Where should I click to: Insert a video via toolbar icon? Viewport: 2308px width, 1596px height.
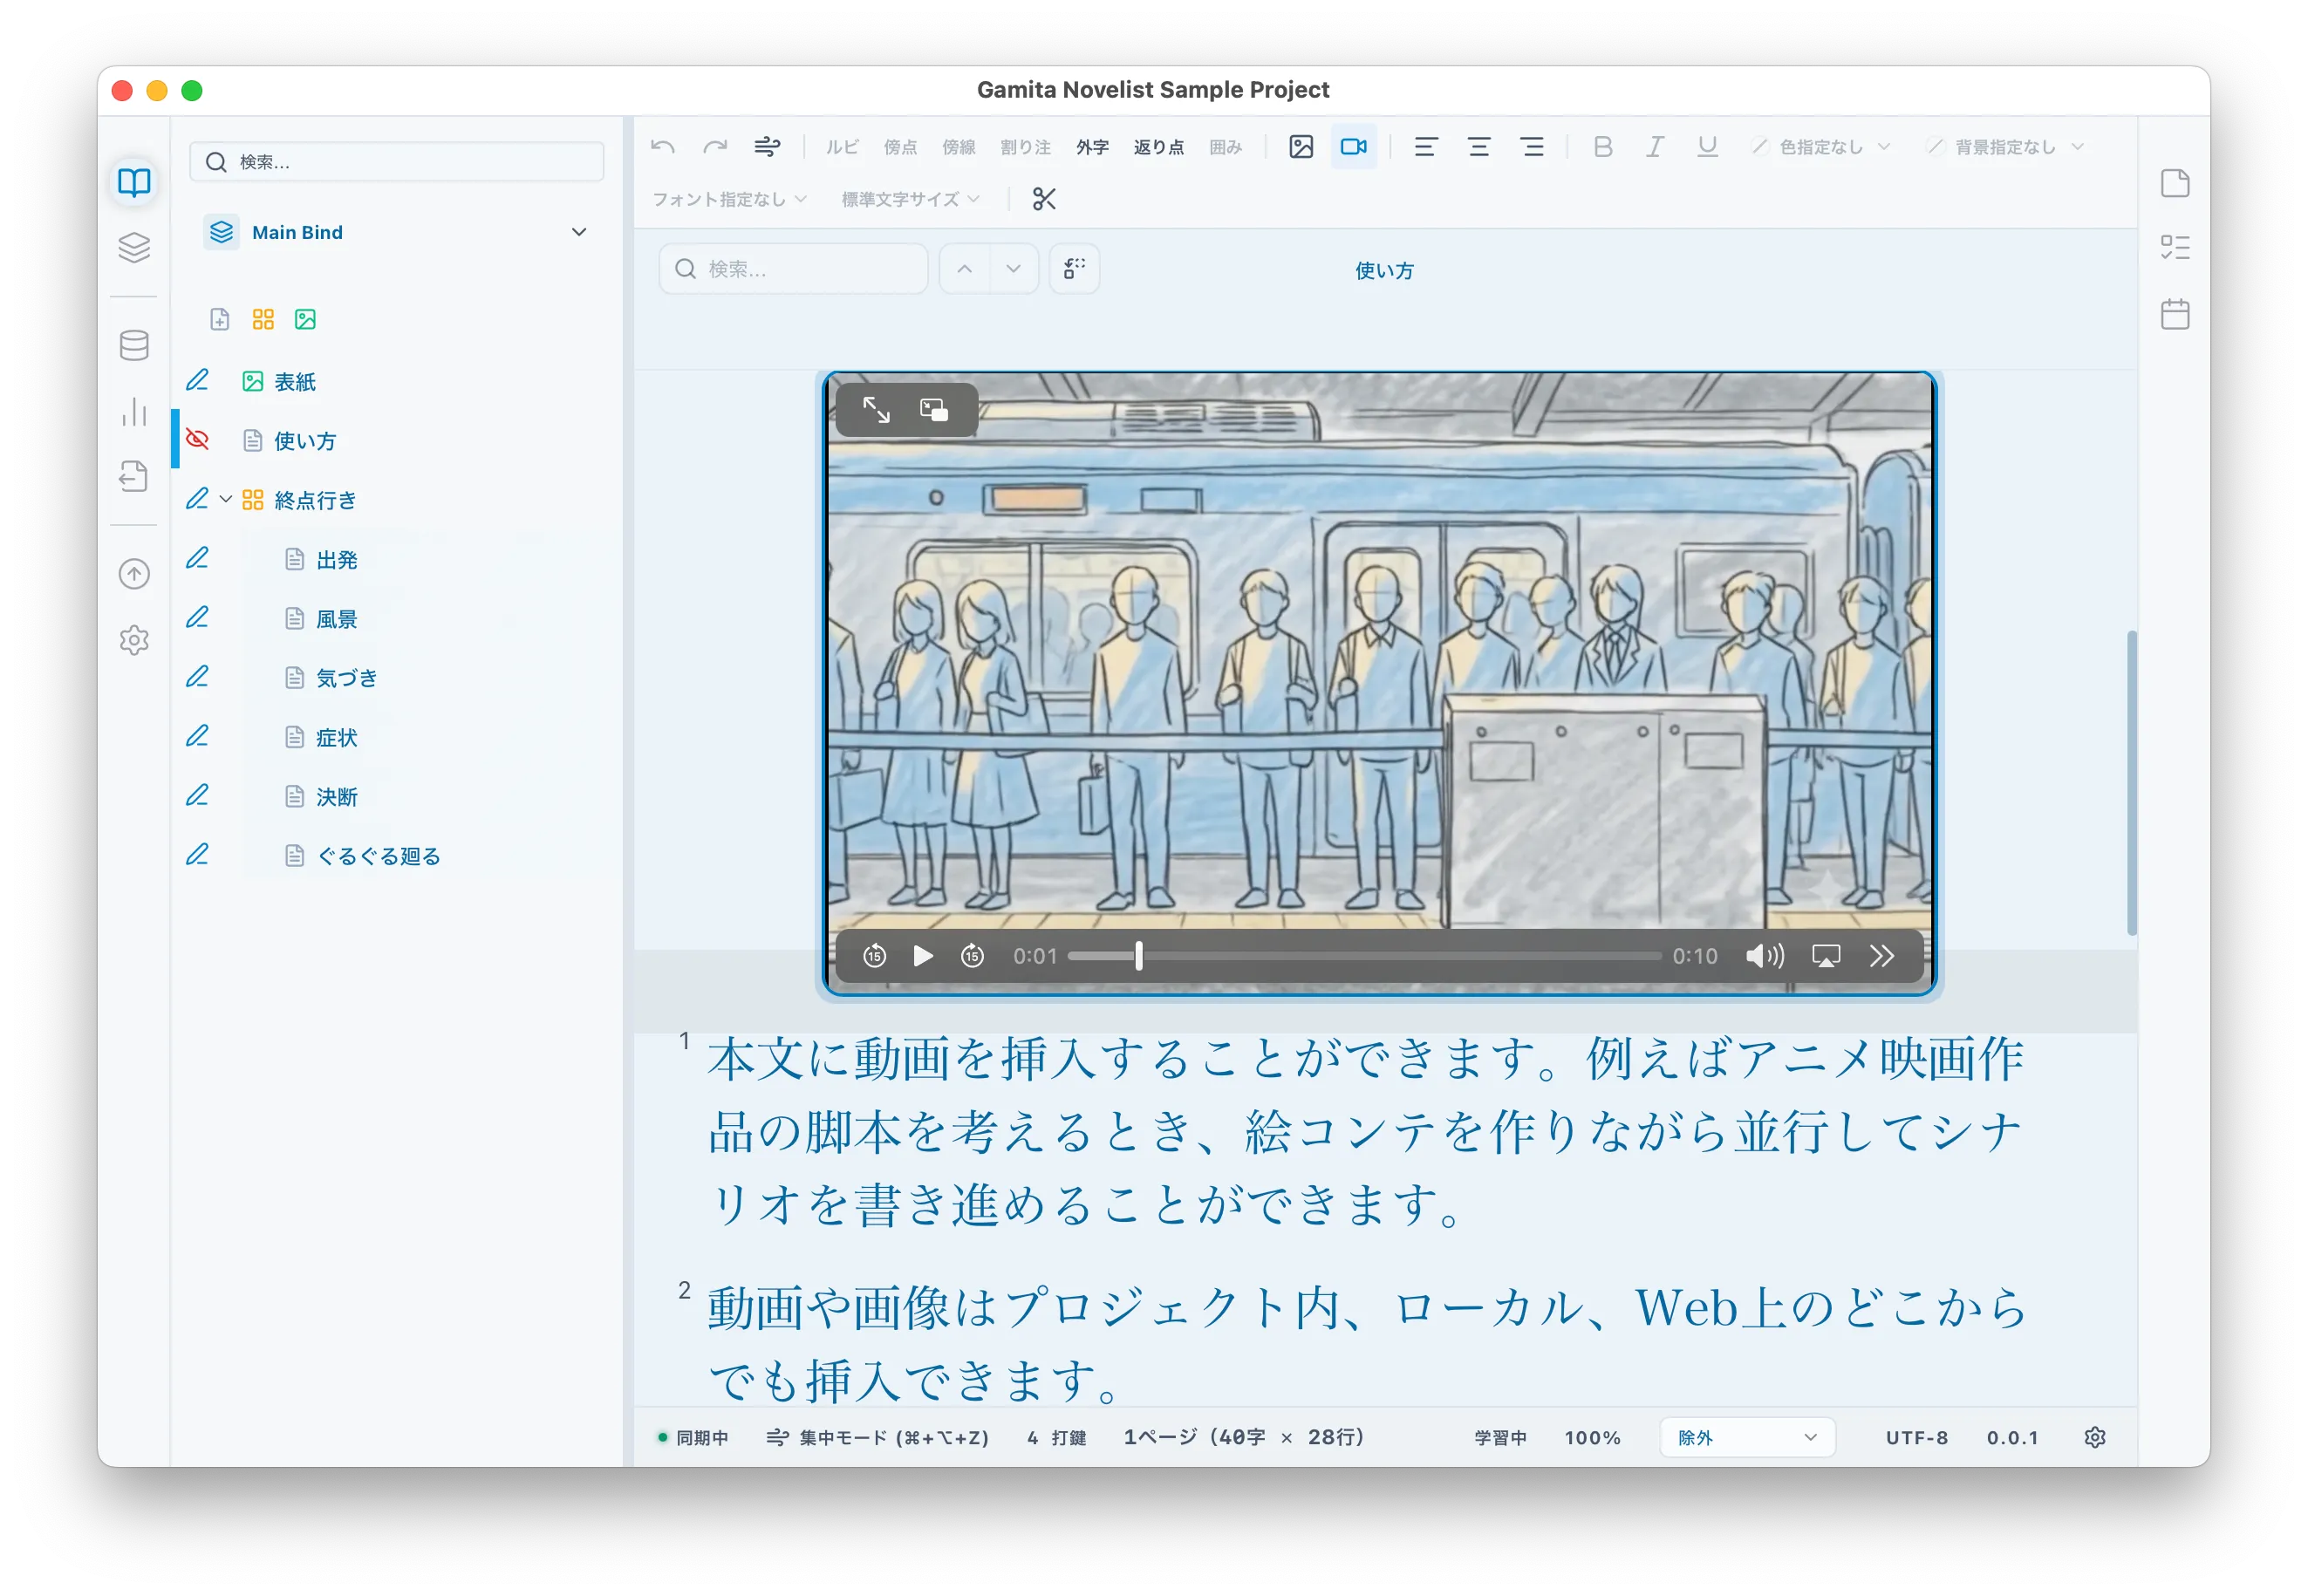point(1353,147)
